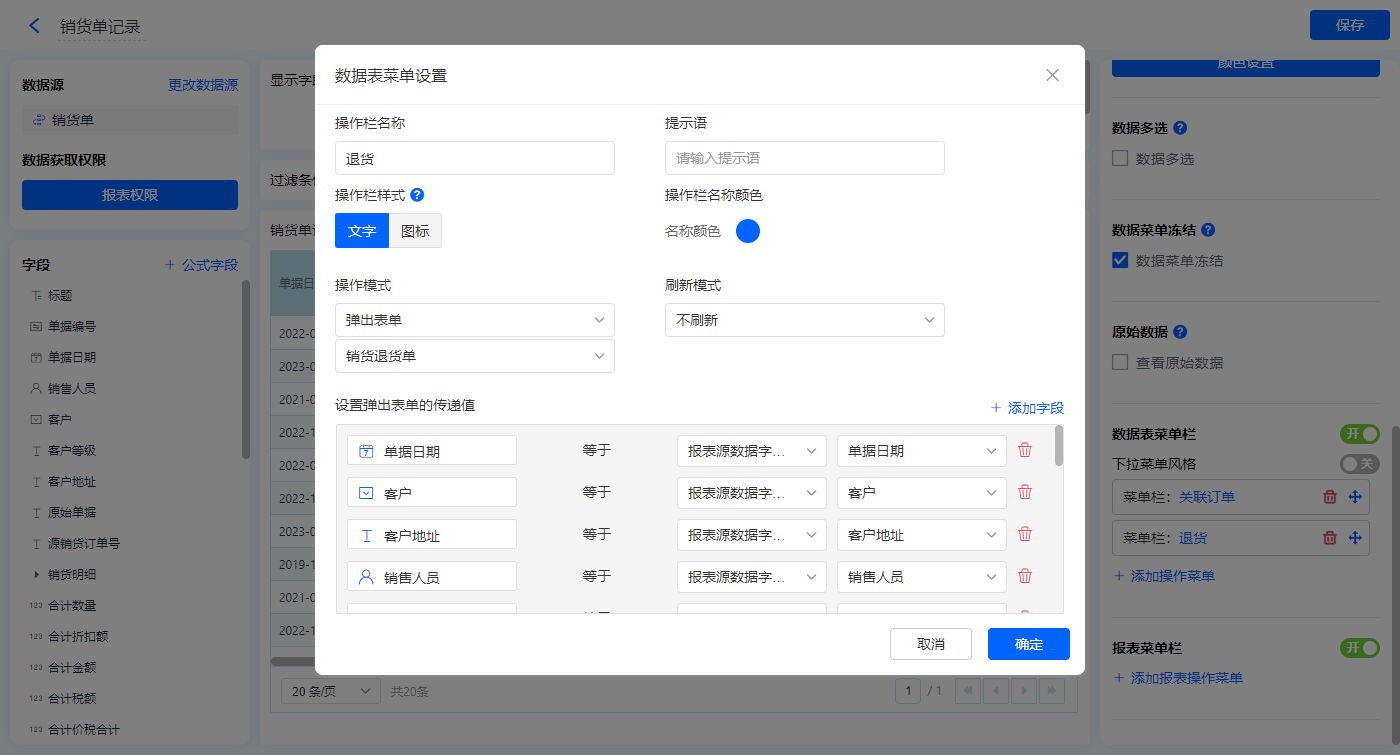Delete the 客户地址 field mapping row
This screenshot has width=1400, height=755.
(x=1025, y=535)
